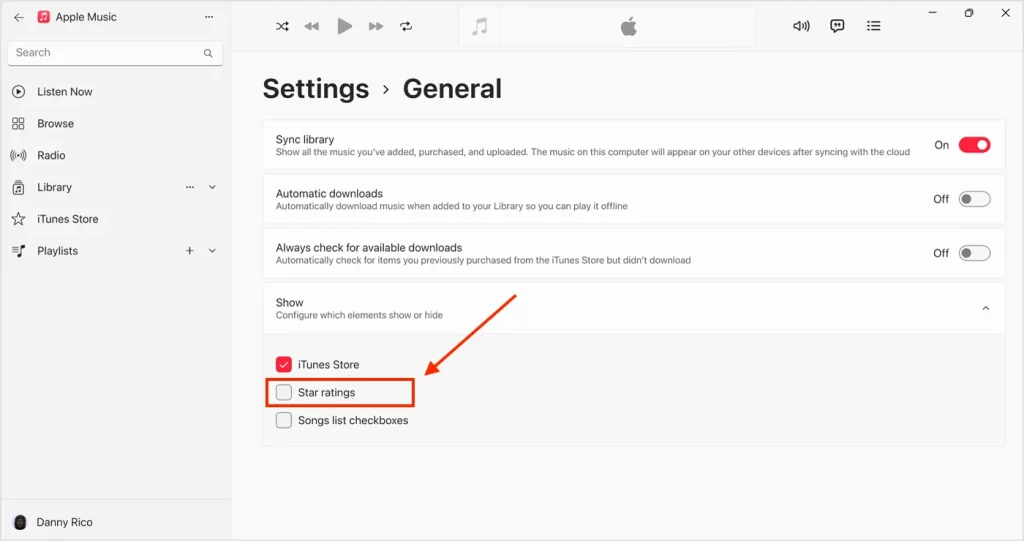The height and width of the screenshot is (541, 1024).
Task: Turn off Sync library toggle
Action: (974, 145)
